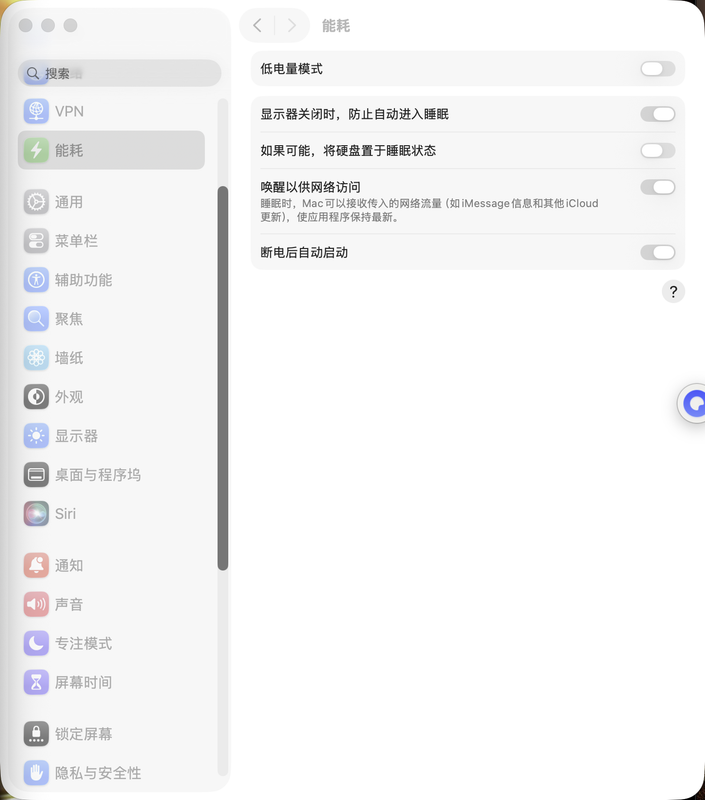Open 声音 speaker icon
The image size is (705, 800).
36,604
